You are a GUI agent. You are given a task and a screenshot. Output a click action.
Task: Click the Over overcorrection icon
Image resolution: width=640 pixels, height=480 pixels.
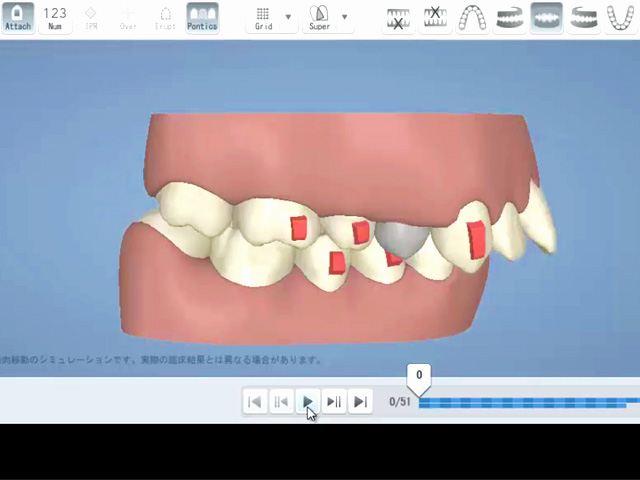point(128,17)
